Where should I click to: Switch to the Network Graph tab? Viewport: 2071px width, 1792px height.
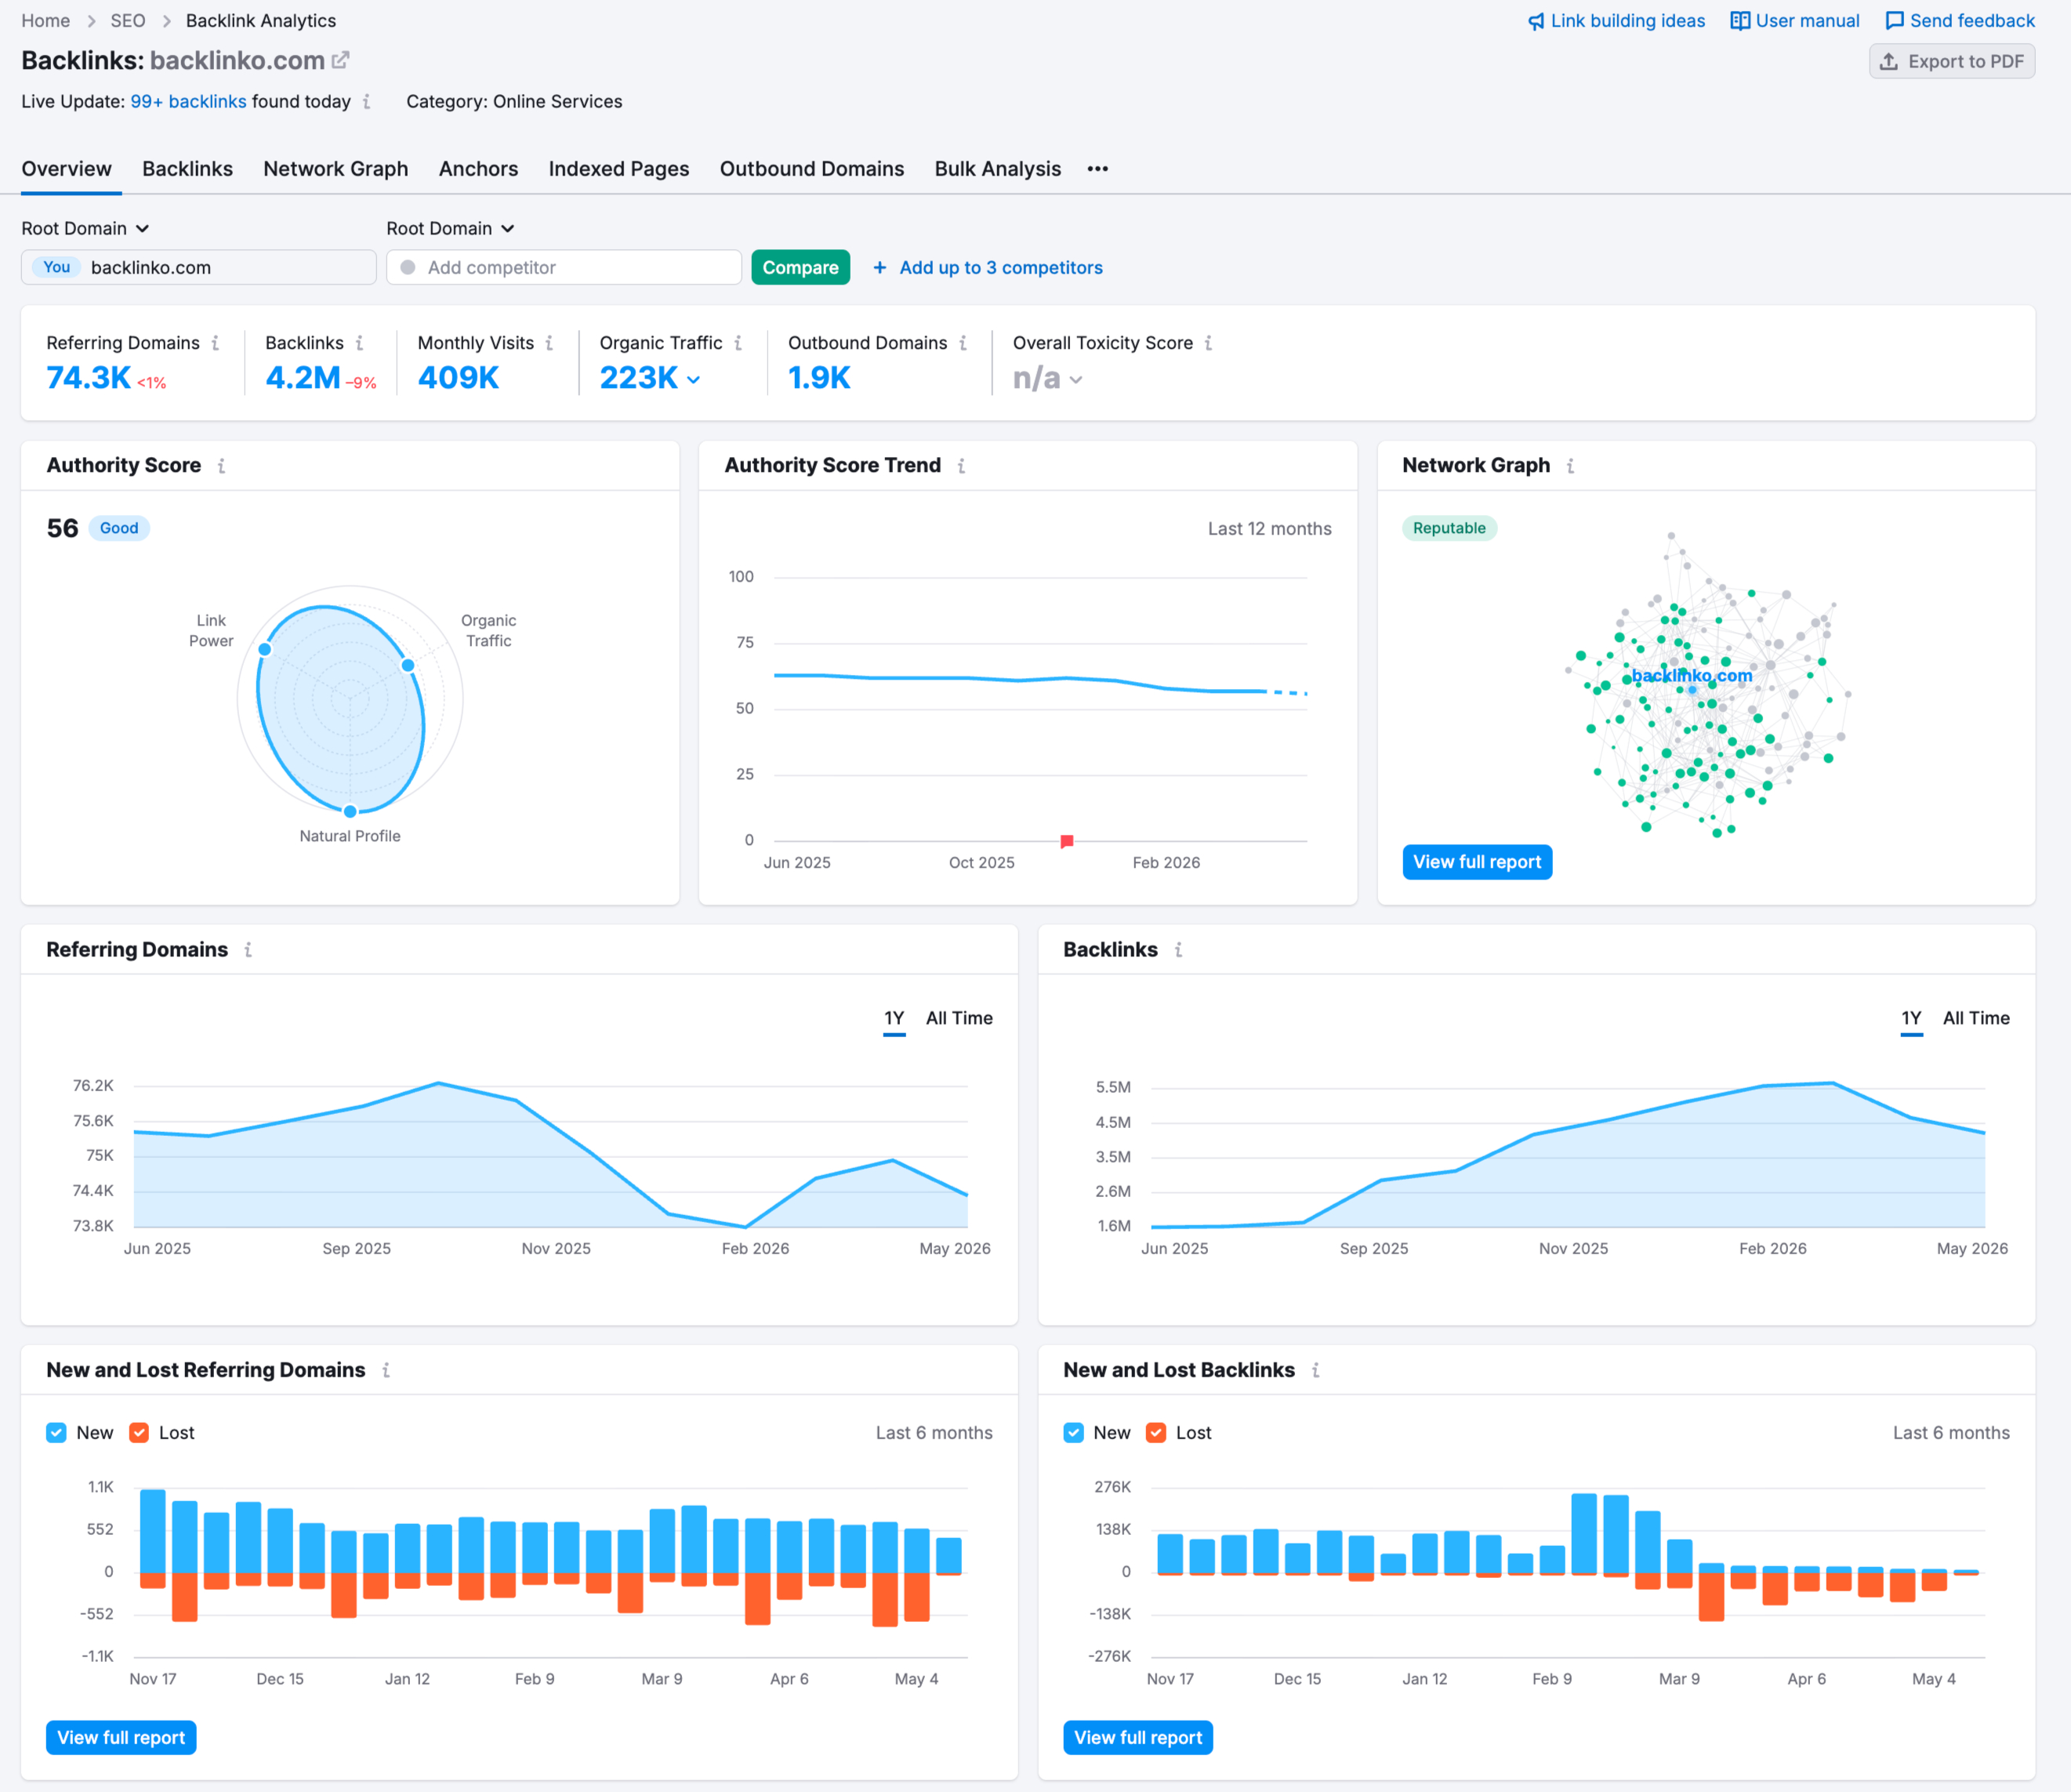coord(335,169)
